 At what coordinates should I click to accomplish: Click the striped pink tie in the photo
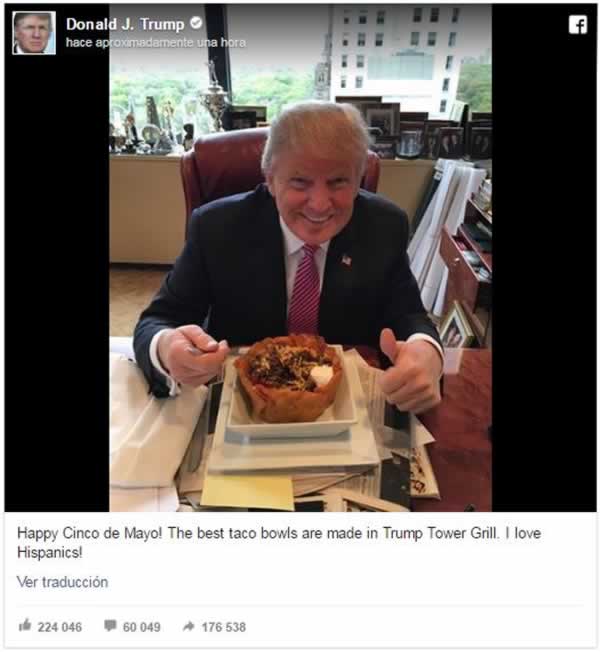click(304, 289)
